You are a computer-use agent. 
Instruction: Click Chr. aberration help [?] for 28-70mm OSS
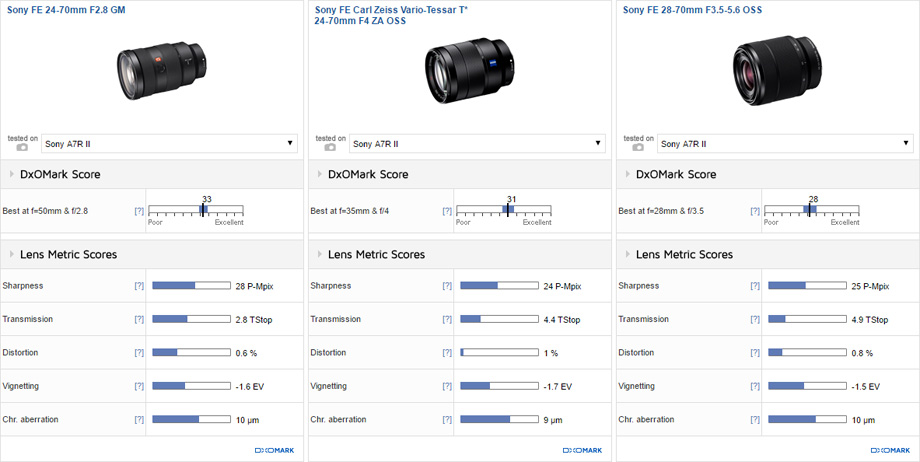coord(755,420)
